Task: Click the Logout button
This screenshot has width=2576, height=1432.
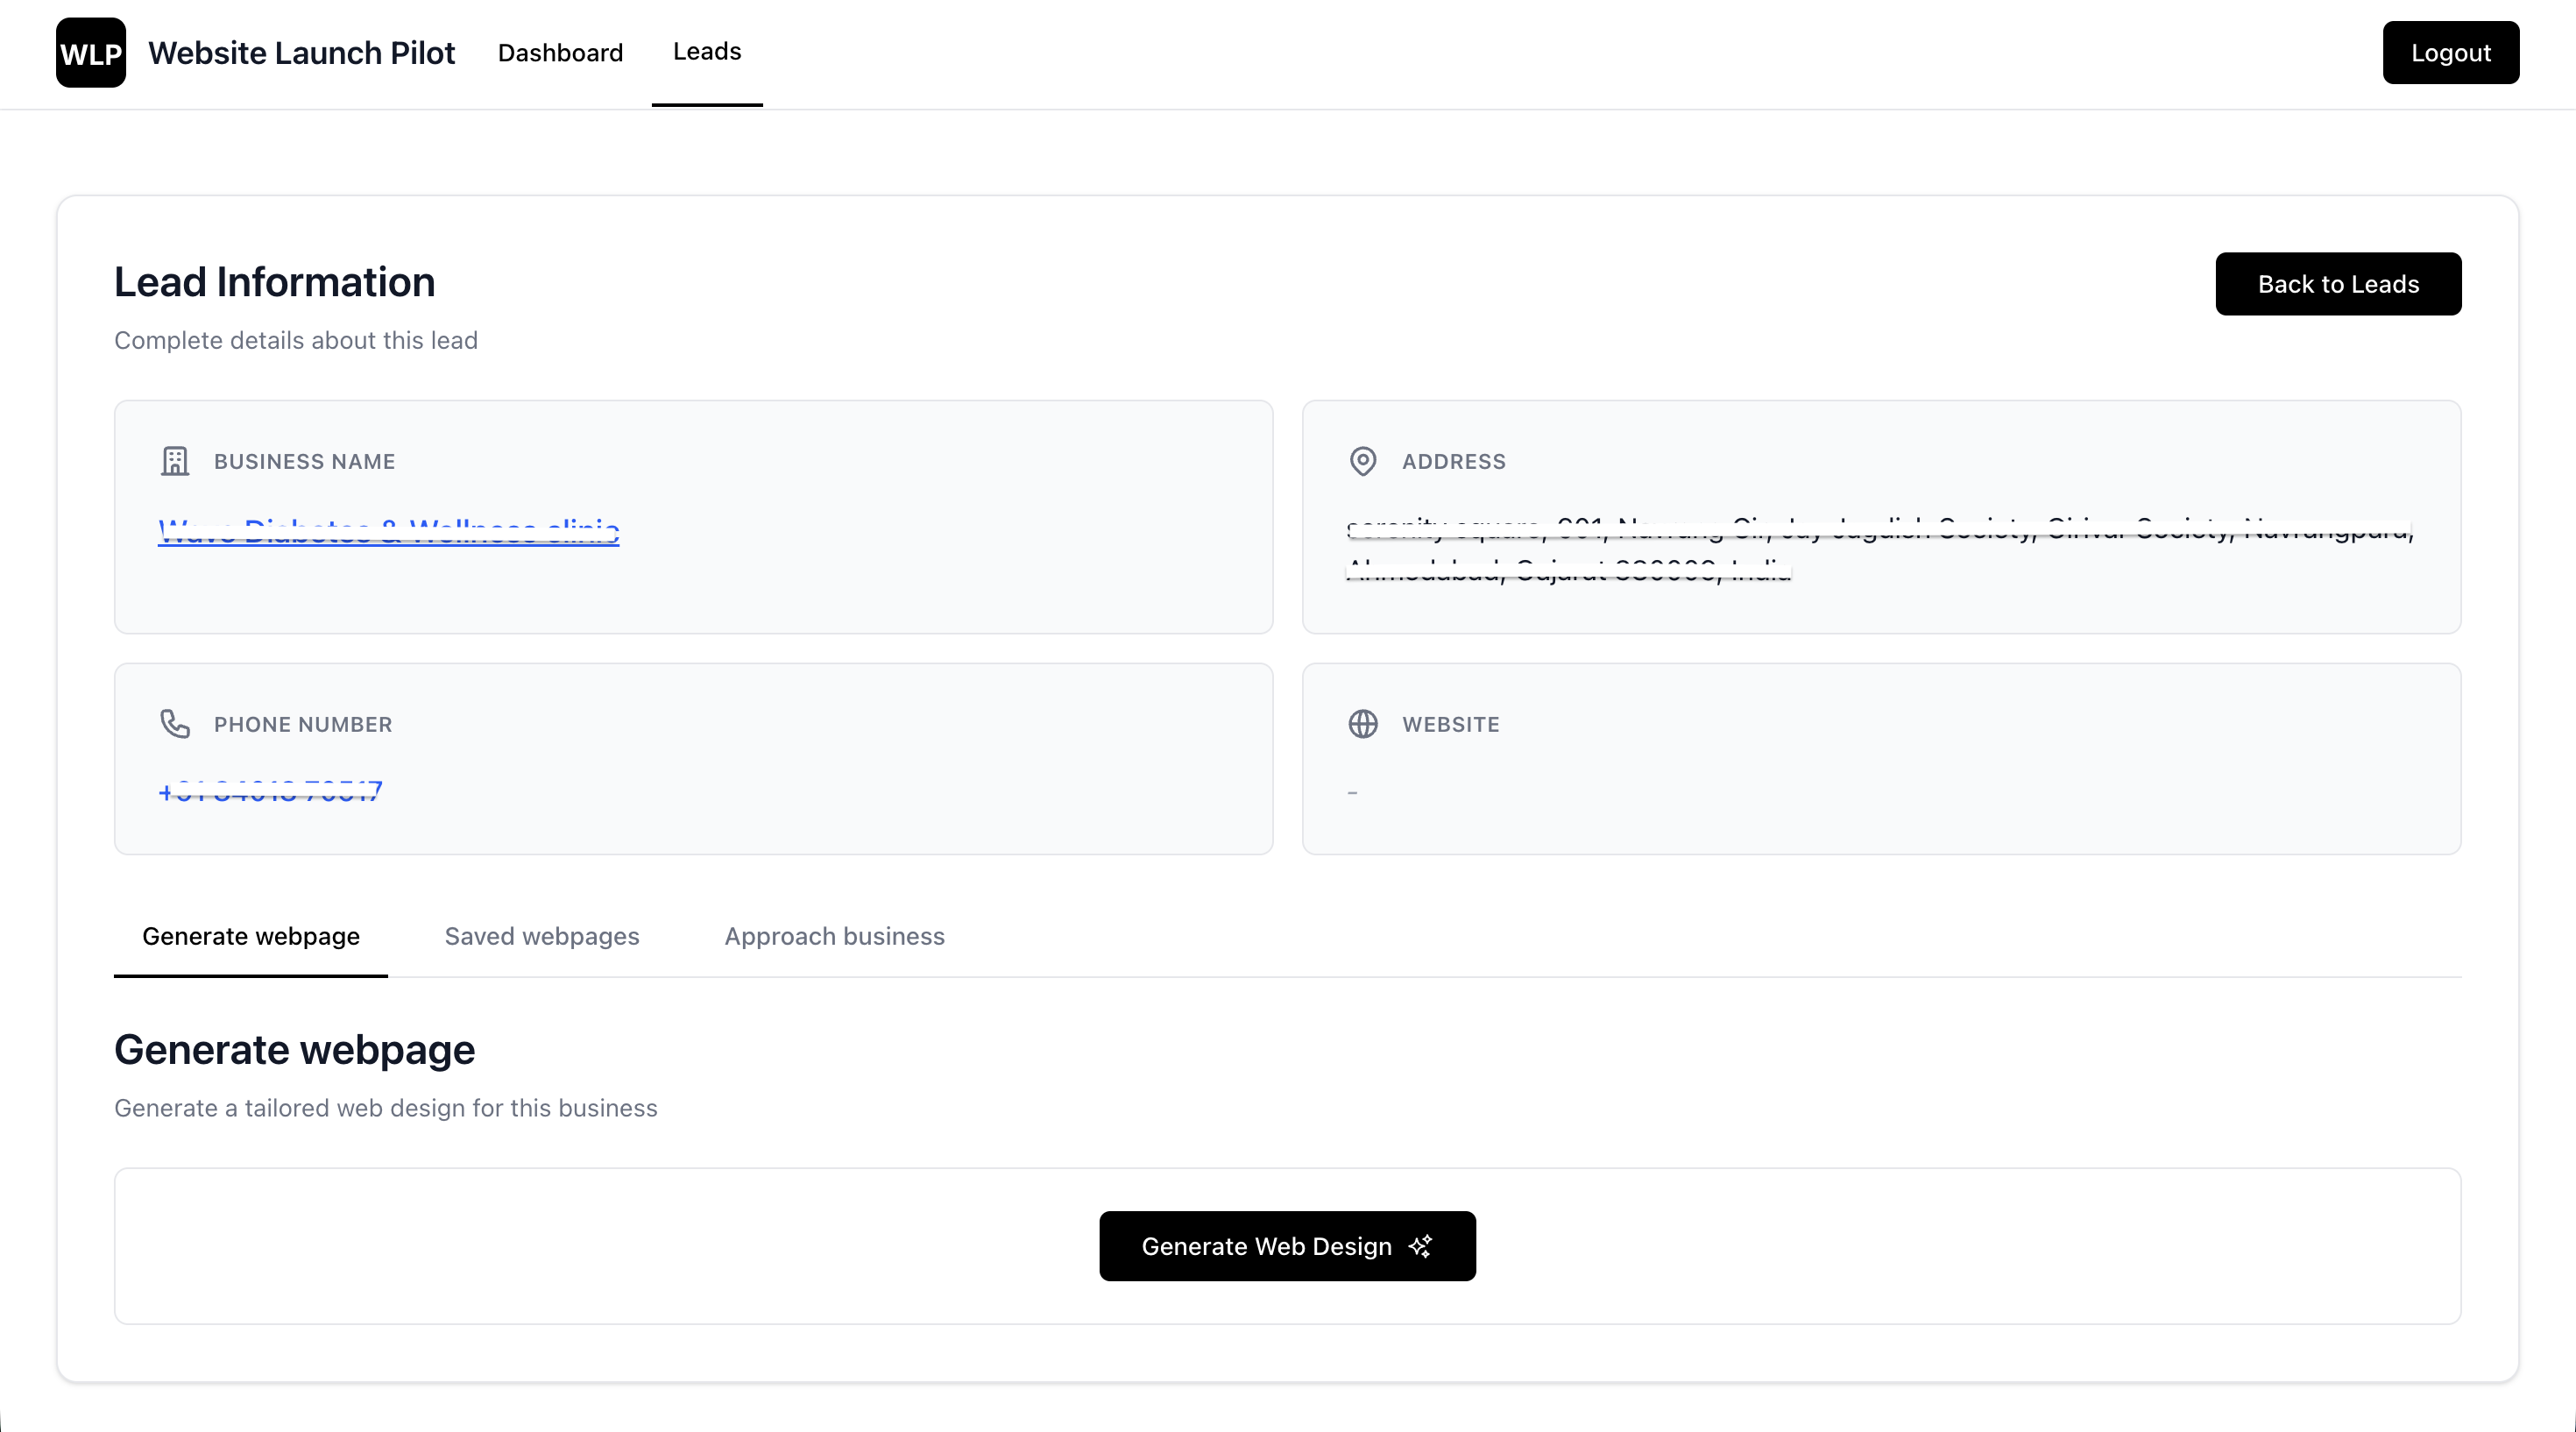Action: coord(2451,53)
